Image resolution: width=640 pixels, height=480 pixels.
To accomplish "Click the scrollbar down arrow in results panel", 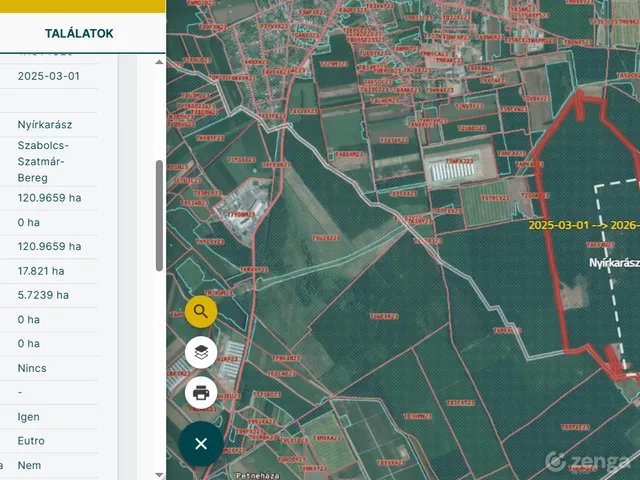I will pos(159,473).
